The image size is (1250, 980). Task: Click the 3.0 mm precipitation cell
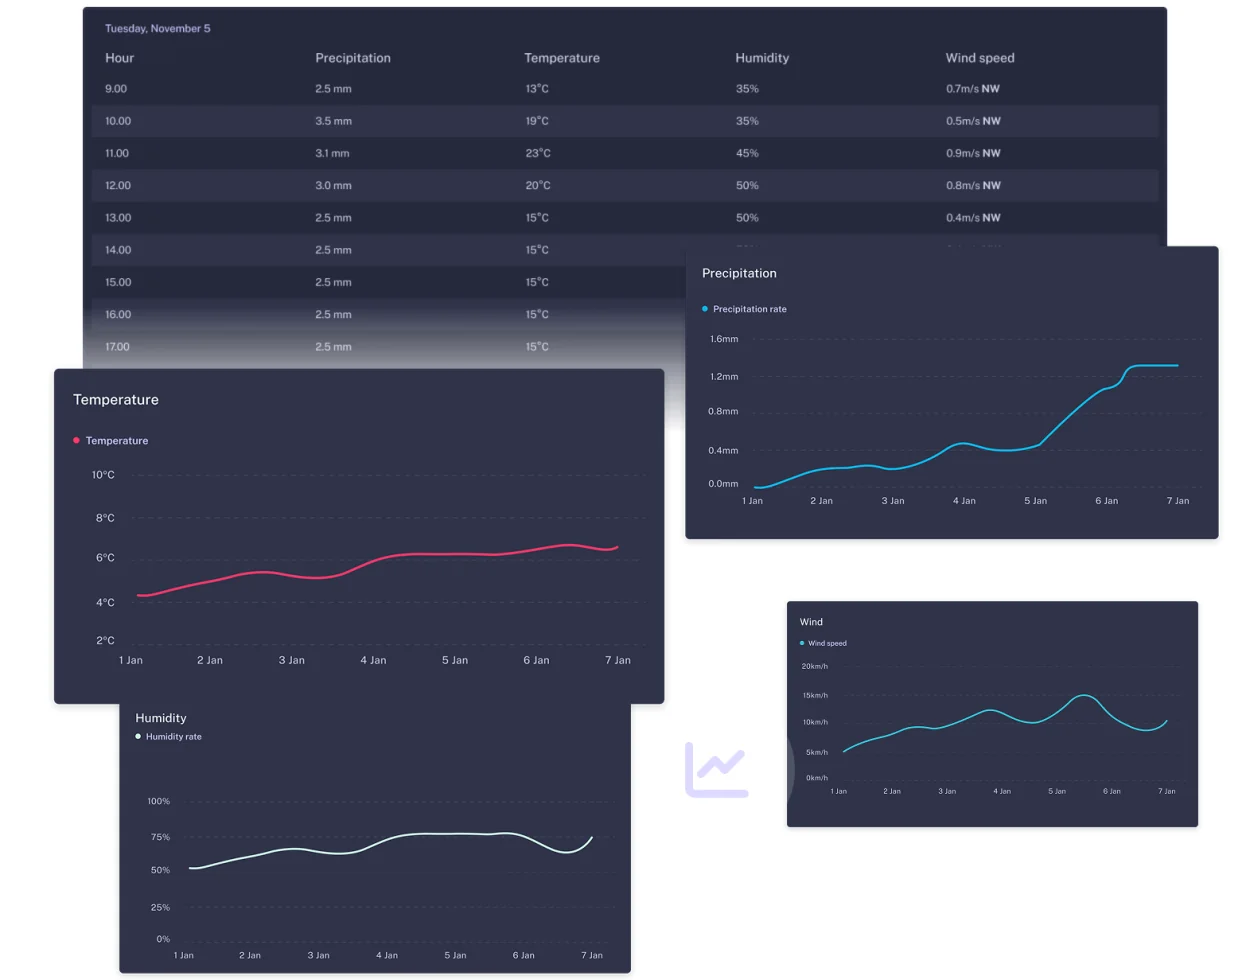pyautogui.click(x=333, y=185)
